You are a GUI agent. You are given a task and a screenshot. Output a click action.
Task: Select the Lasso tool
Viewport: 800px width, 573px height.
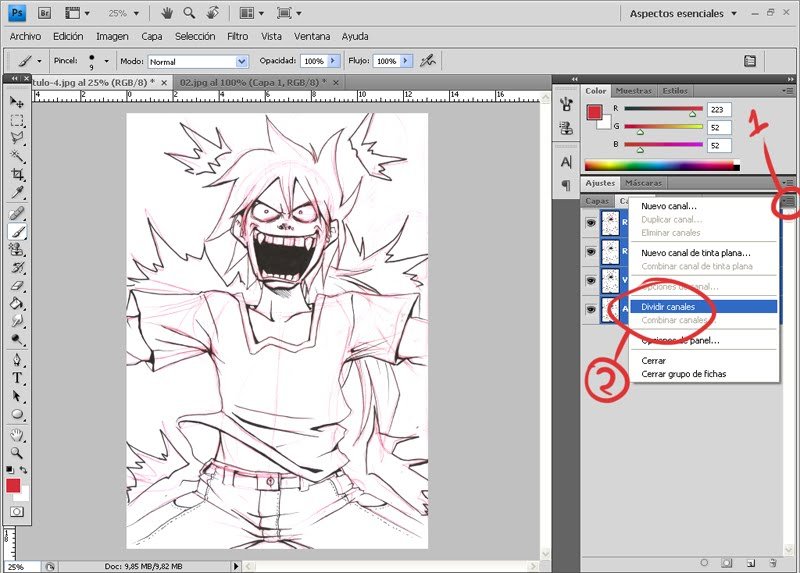[x=17, y=138]
